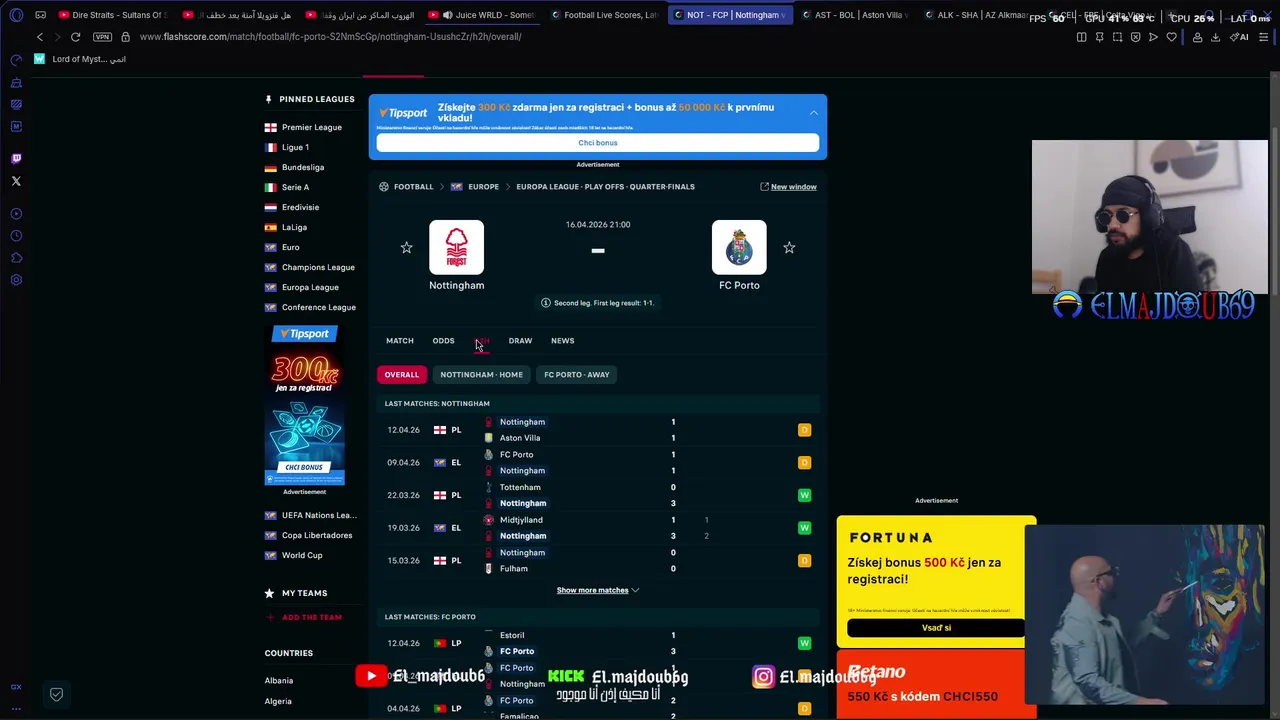Click the Tipsport 300 Kč sidebar ad

click(x=304, y=405)
